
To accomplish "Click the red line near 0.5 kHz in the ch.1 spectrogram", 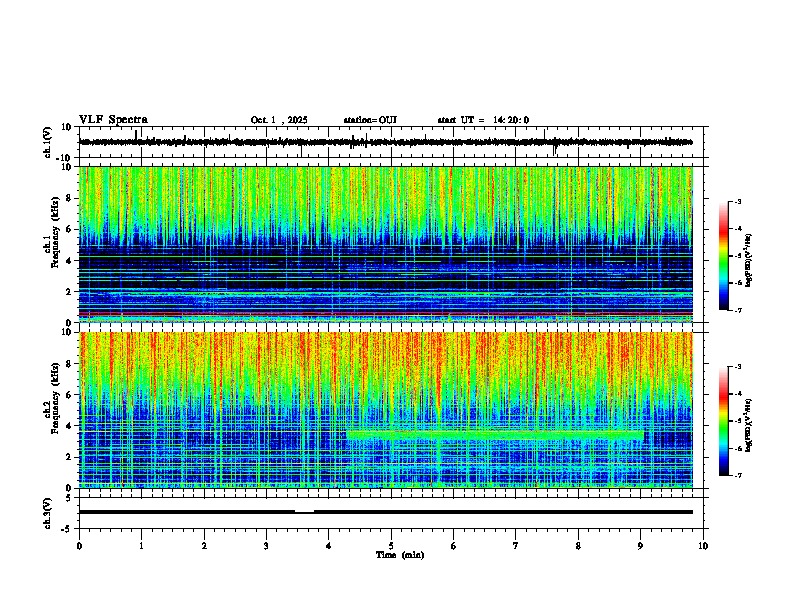I will coord(386,314).
